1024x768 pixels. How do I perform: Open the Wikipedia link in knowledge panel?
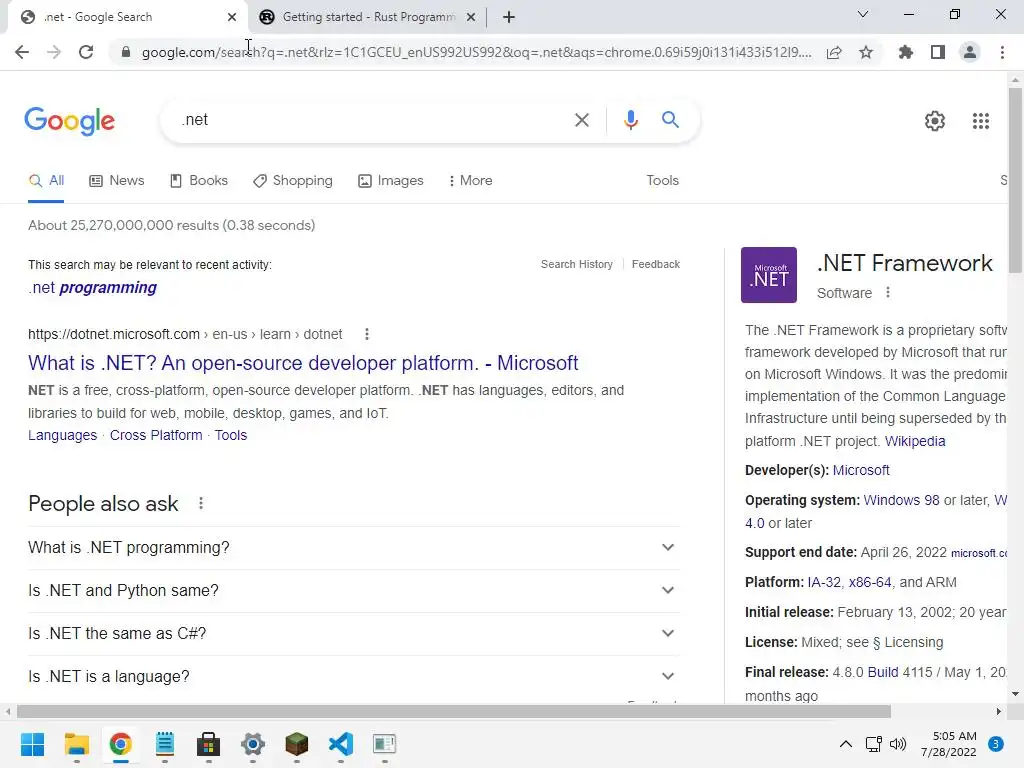click(x=914, y=441)
